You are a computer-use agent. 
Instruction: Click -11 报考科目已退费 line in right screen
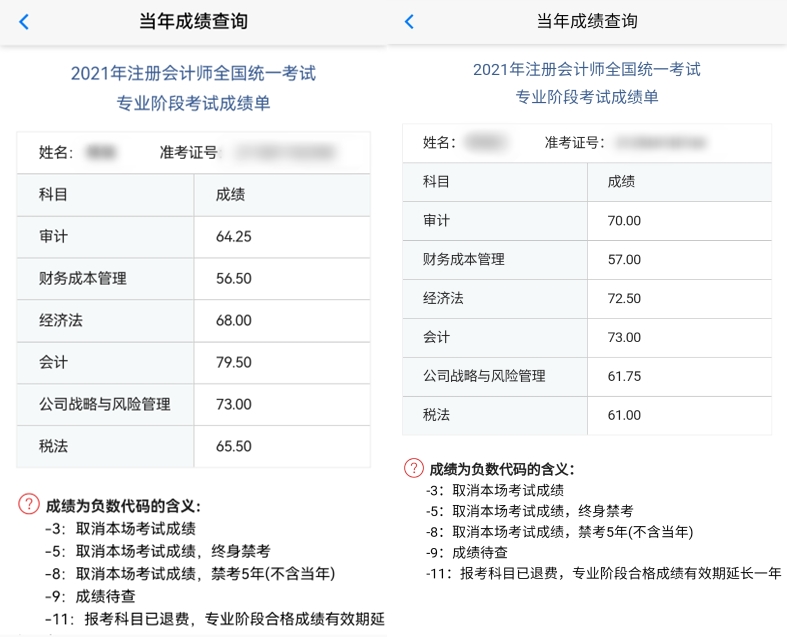[x=604, y=573]
